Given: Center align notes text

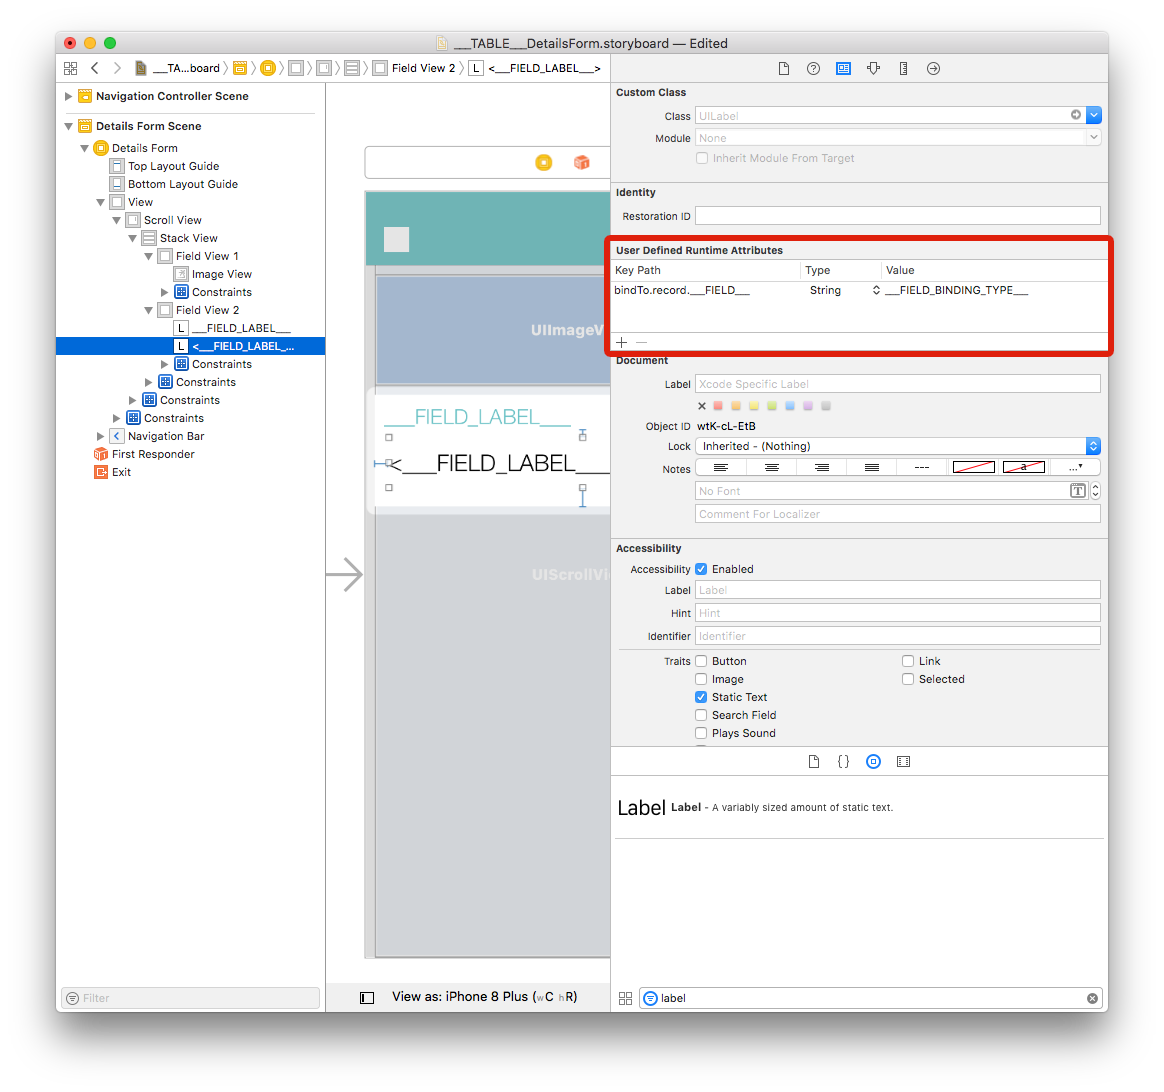Looking at the screenshot, I should pyautogui.click(x=771, y=468).
